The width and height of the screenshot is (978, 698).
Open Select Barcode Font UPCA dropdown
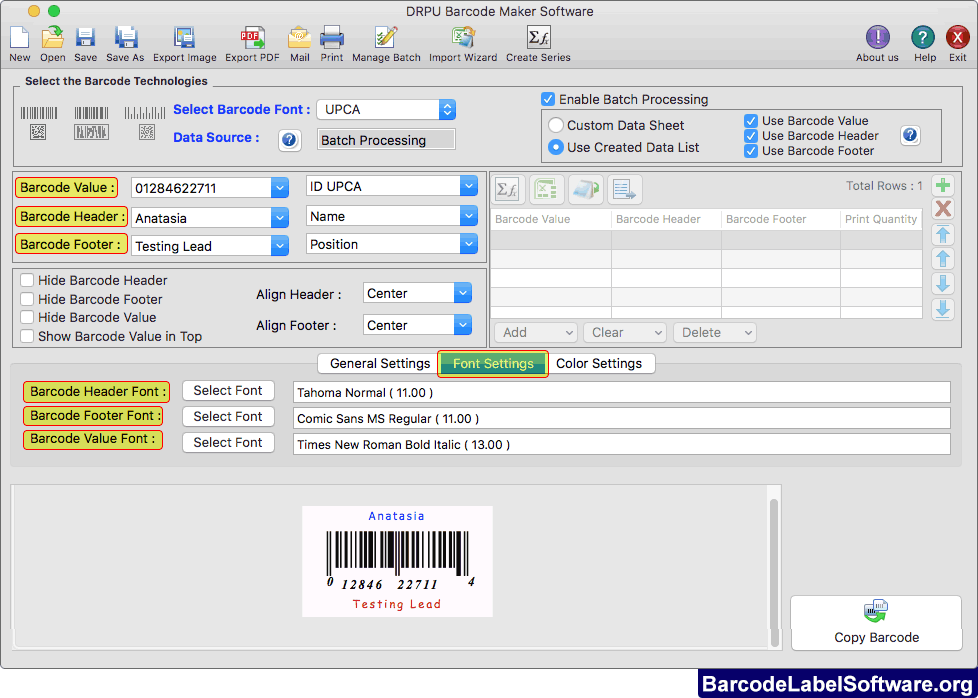click(x=447, y=109)
